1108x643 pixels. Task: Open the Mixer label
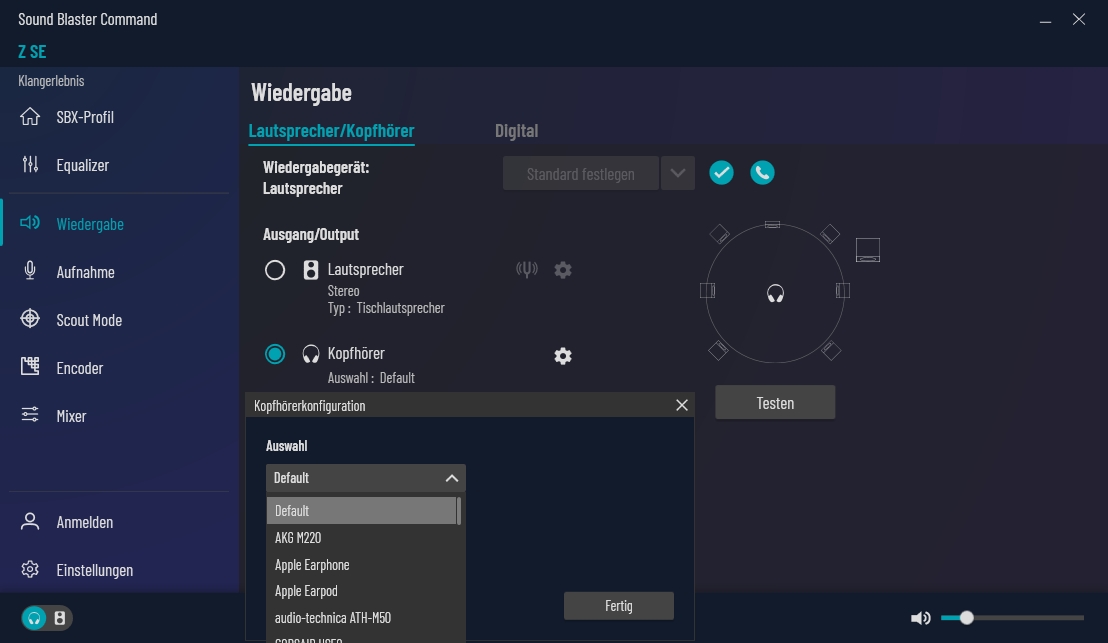71,415
